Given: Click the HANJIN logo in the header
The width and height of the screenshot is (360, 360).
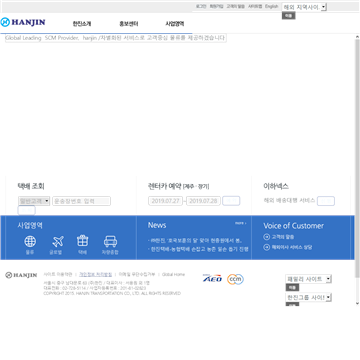Looking at the screenshot, I should coord(23,22).
